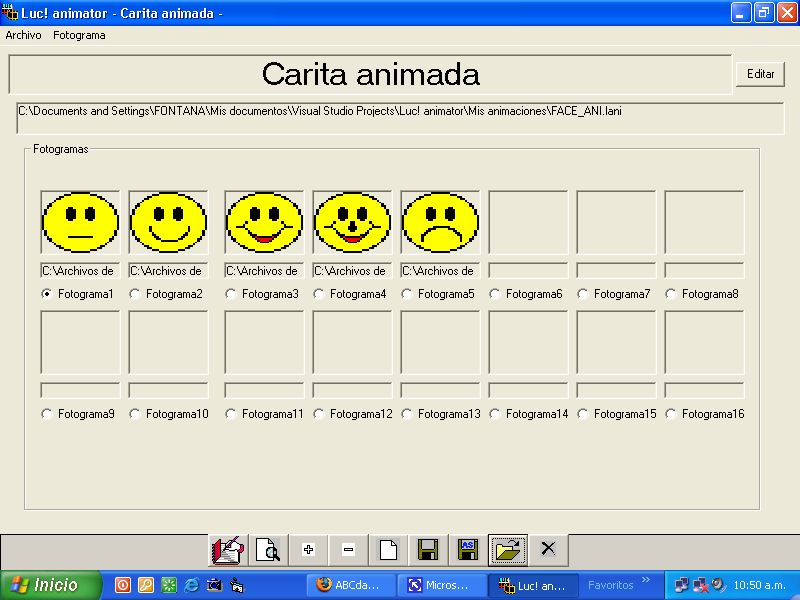
Task: Click the minus remove frame toolbar button
Action: (348, 550)
